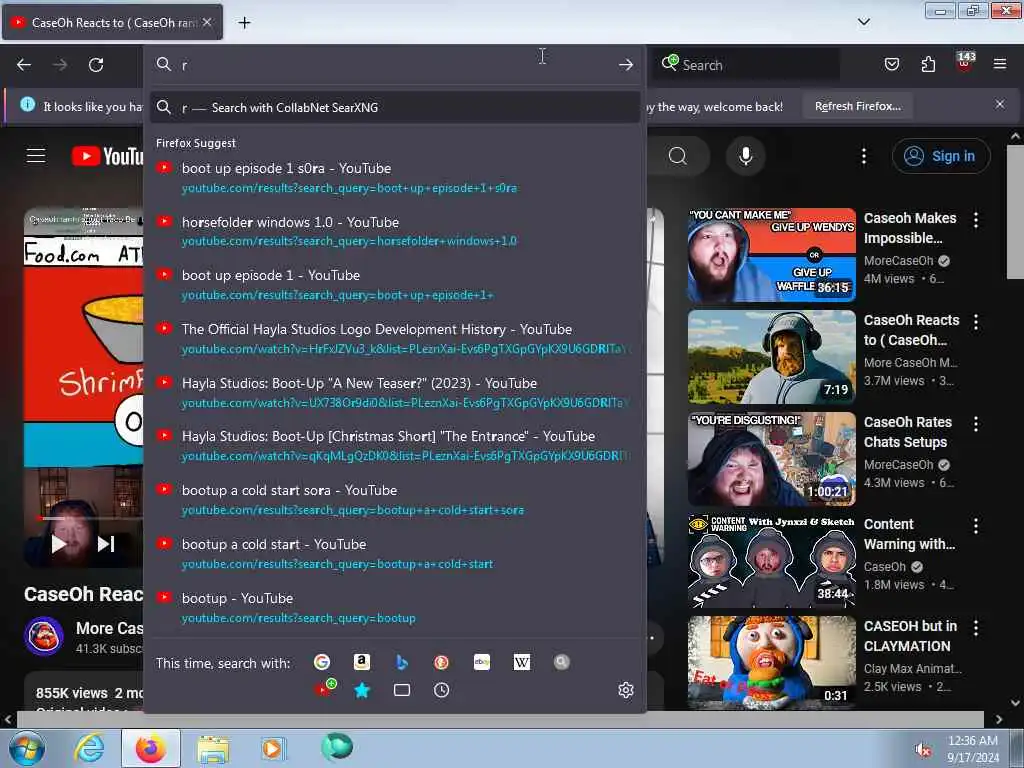Click the toolbar Search box

click(x=746, y=65)
